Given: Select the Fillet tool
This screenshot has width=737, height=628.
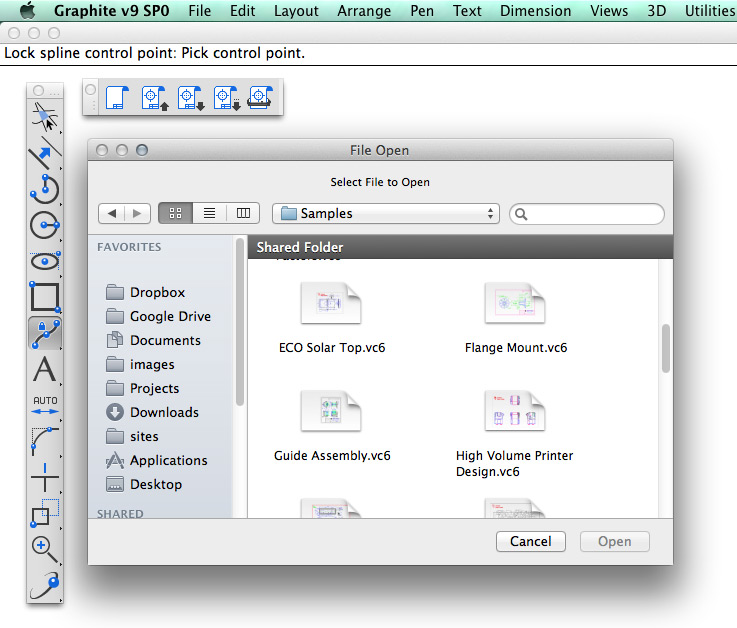Looking at the screenshot, I should [x=45, y=441].
